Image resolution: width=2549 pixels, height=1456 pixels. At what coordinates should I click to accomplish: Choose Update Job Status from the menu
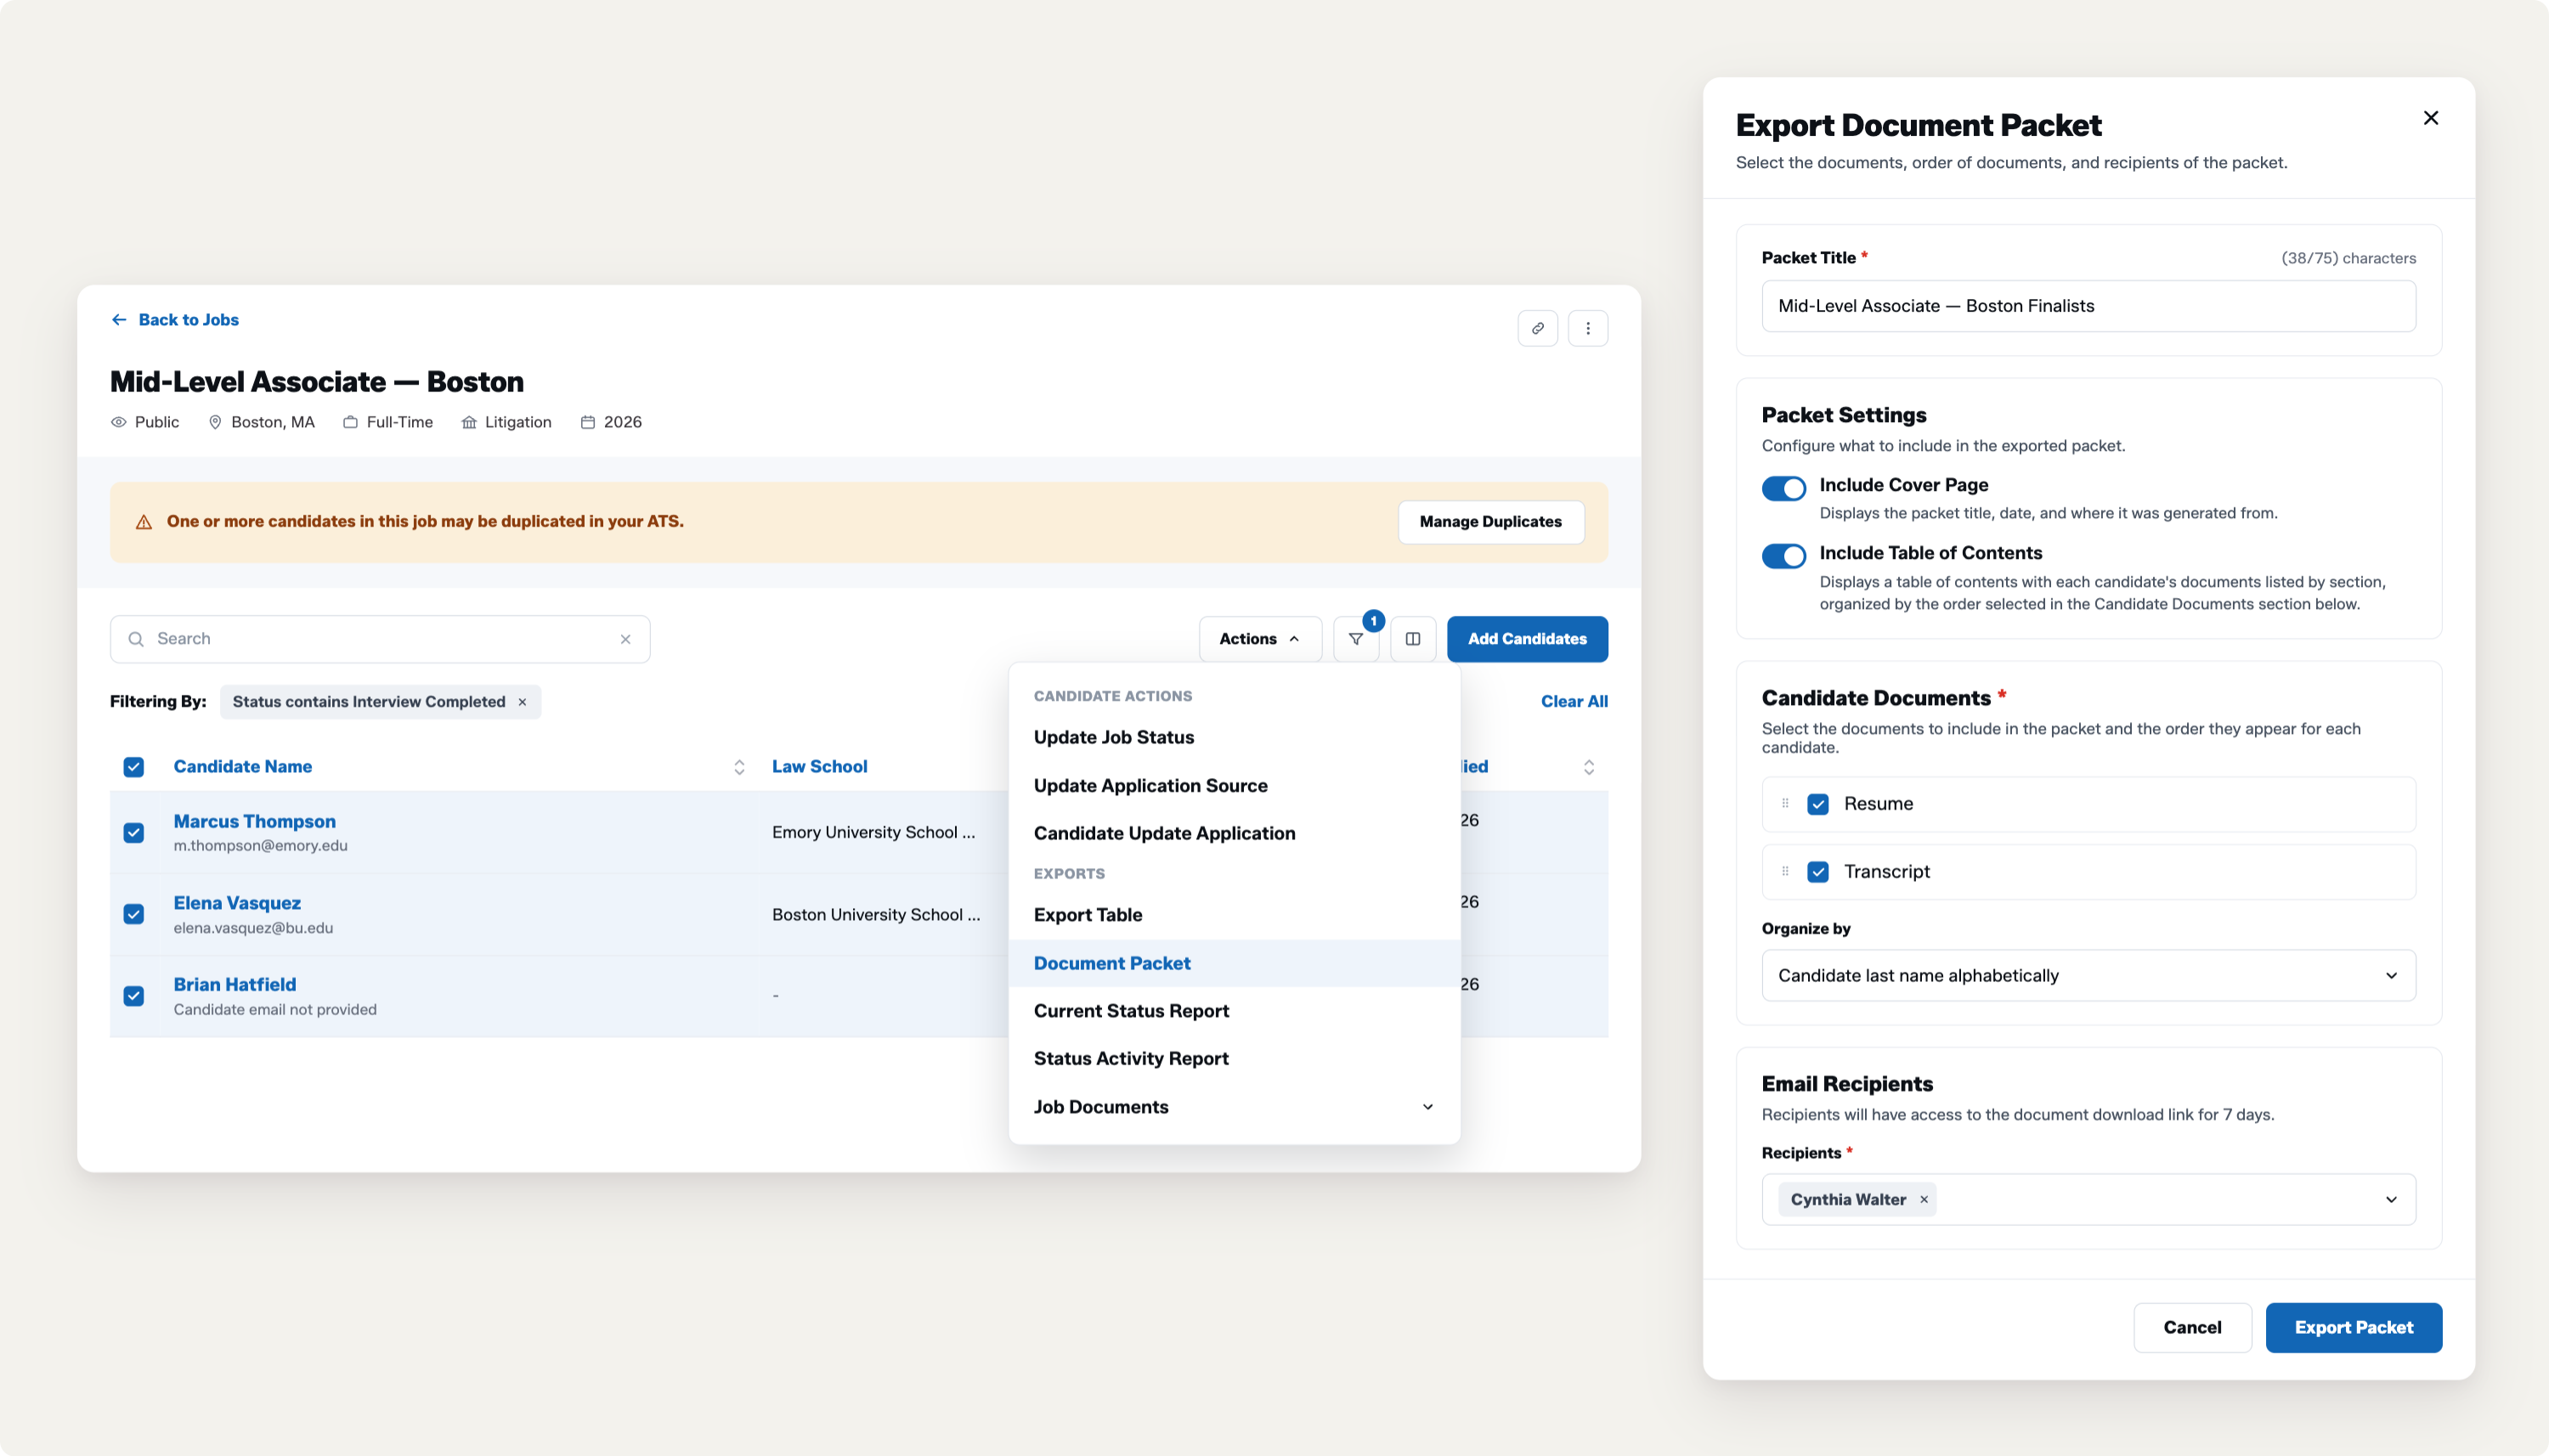1234,737
